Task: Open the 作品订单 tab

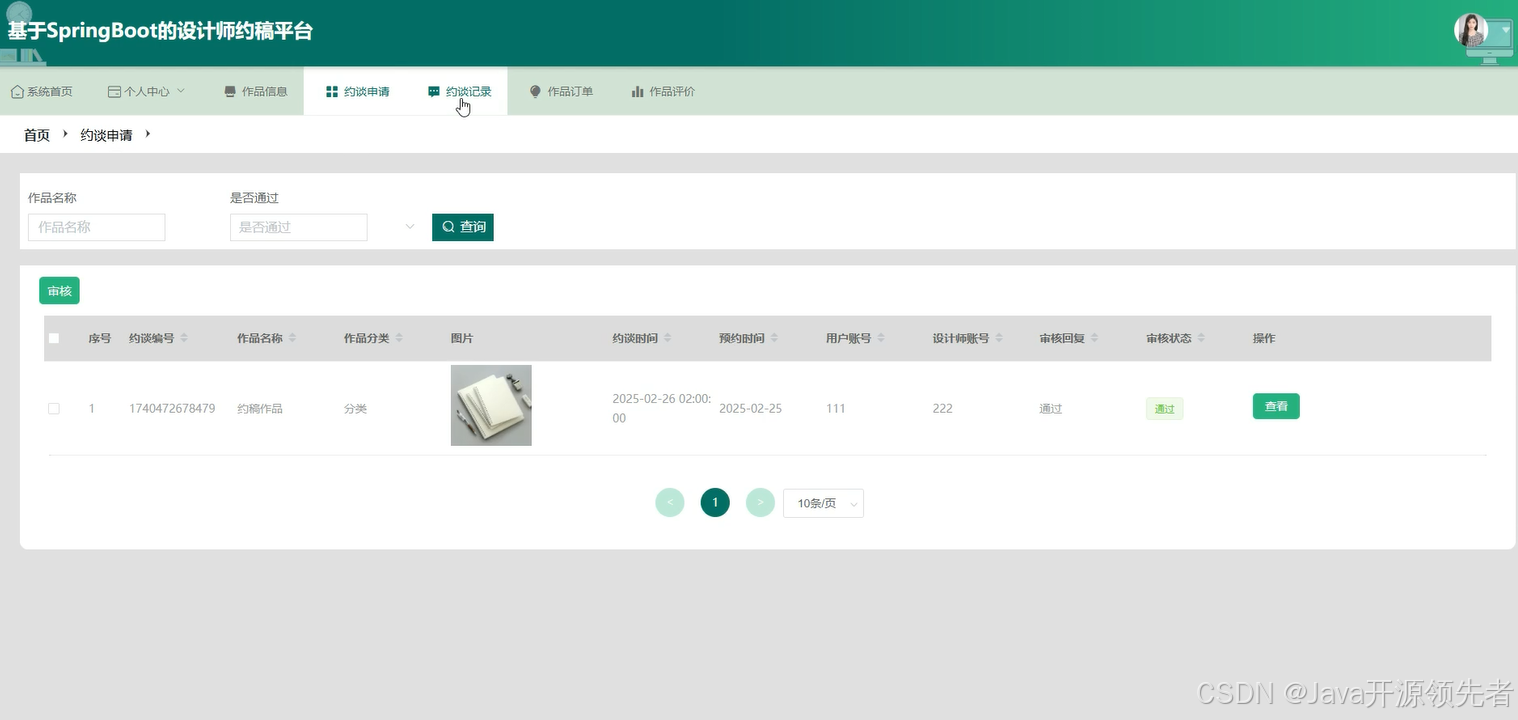Action: [x=561, y=91]
